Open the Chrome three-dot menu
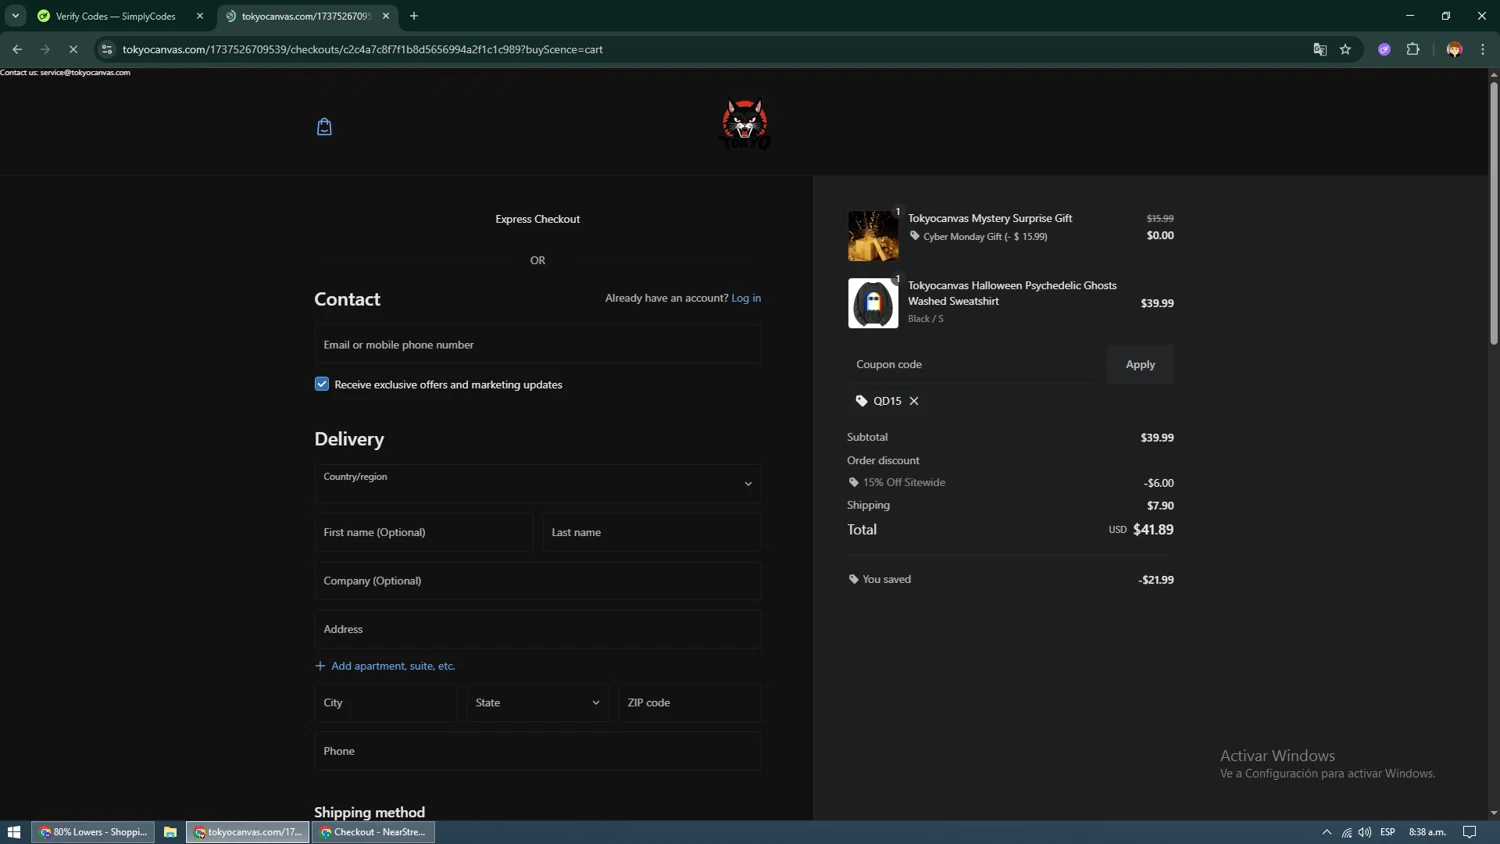1500x844 pixels. coord(1483,49)
